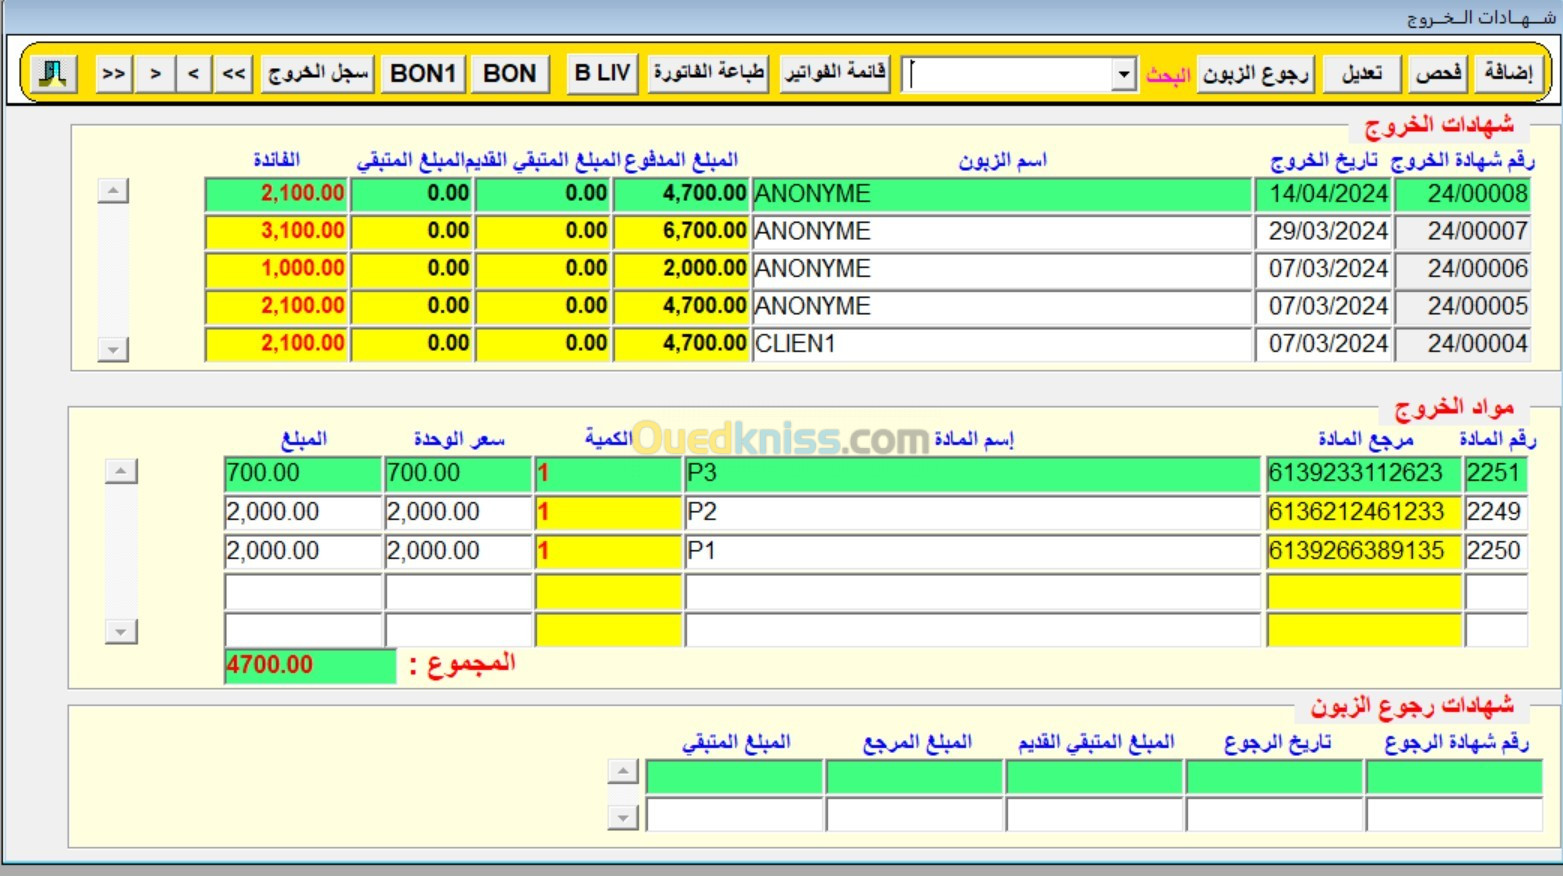Click unit price 700.00 of P3
Image resolution: width=1563 pixels, height=876 pixels.
click(x=457, y=473)
